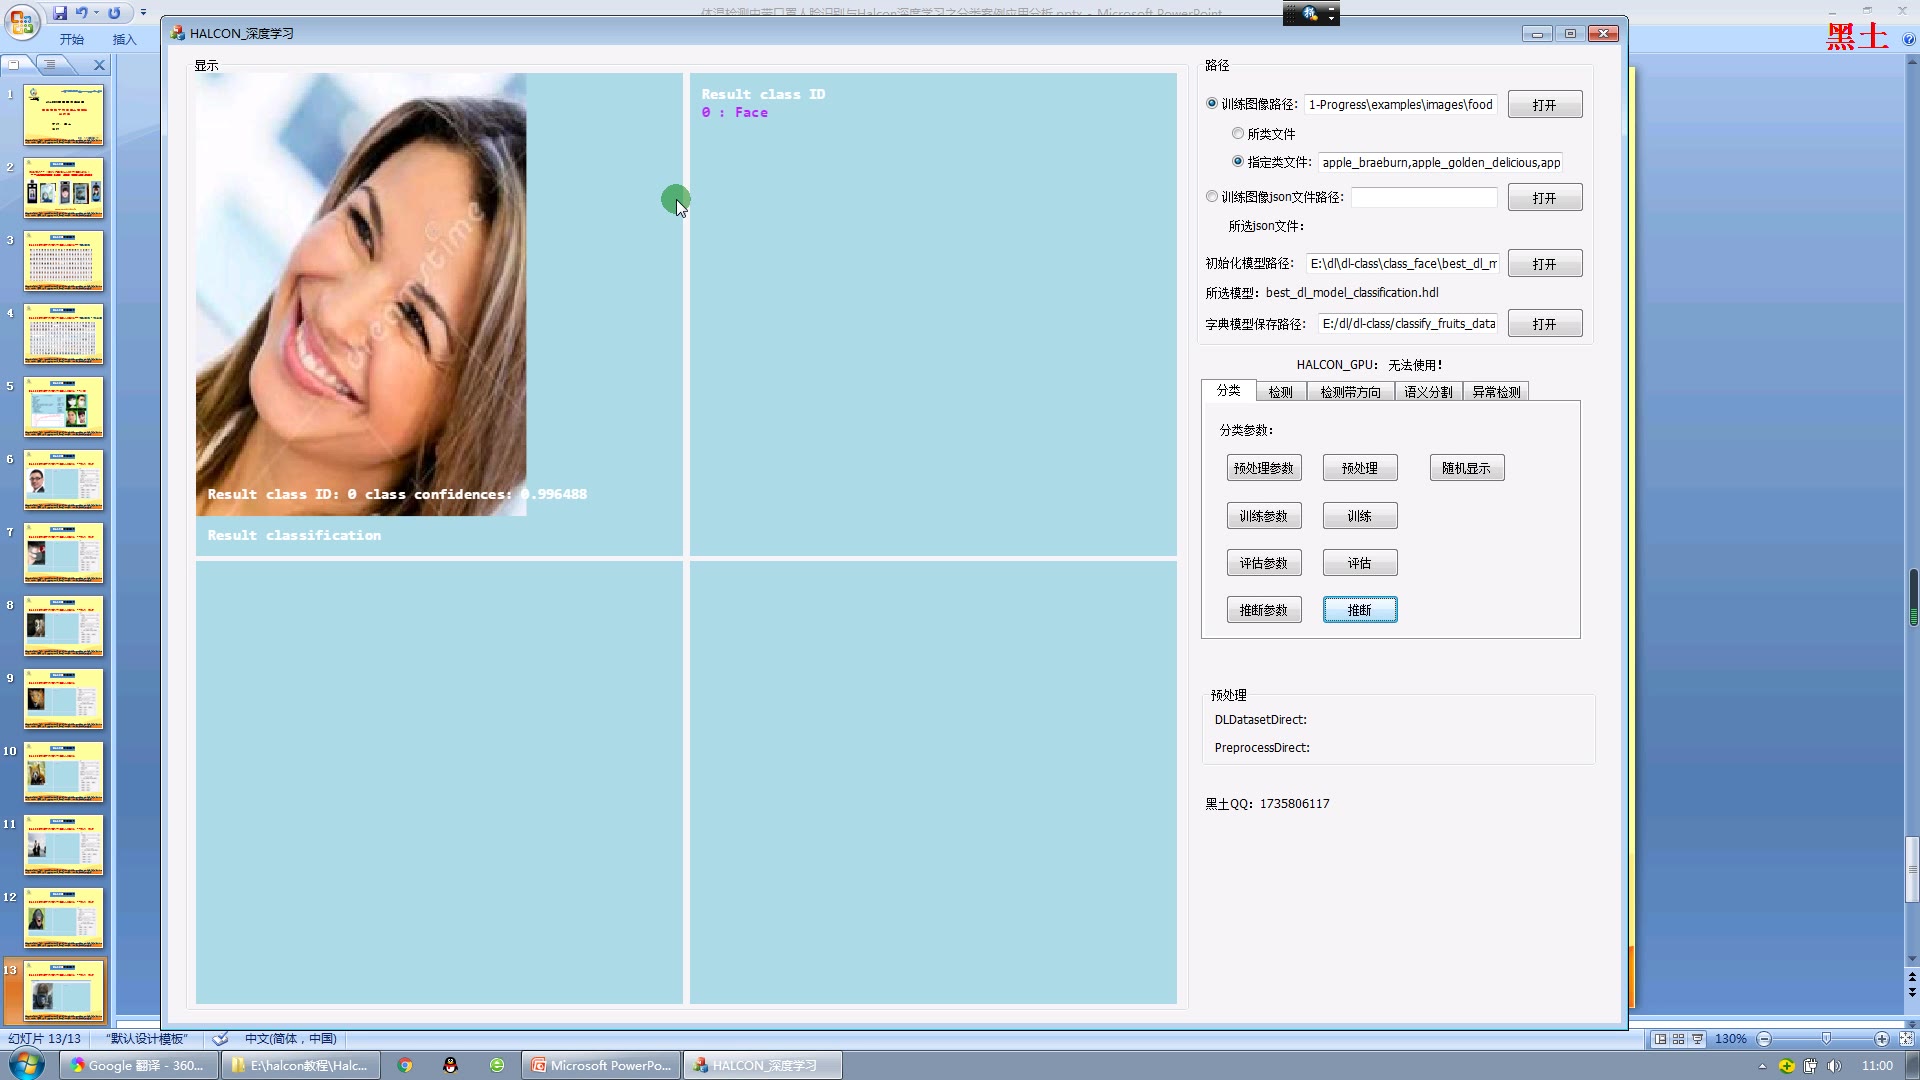The width and height of the screenshot is (1920, 1080).
Task: Click the 随机显示 button
Action: pyautogui.click(x=1466, y=468)
